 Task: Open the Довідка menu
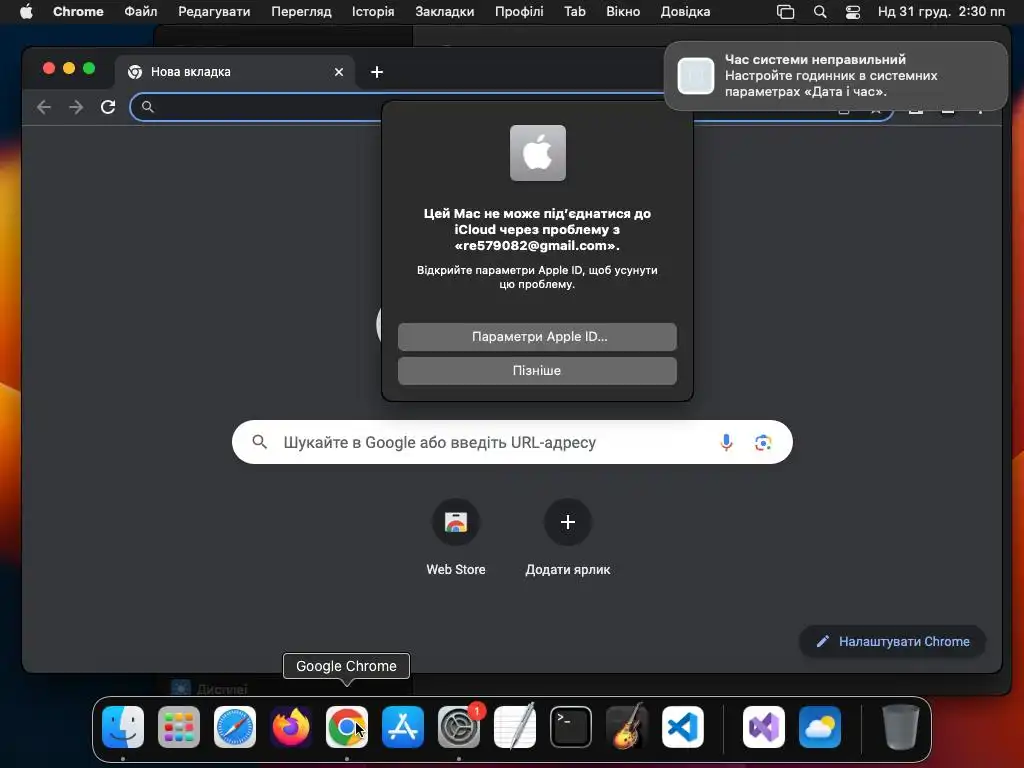685,12
